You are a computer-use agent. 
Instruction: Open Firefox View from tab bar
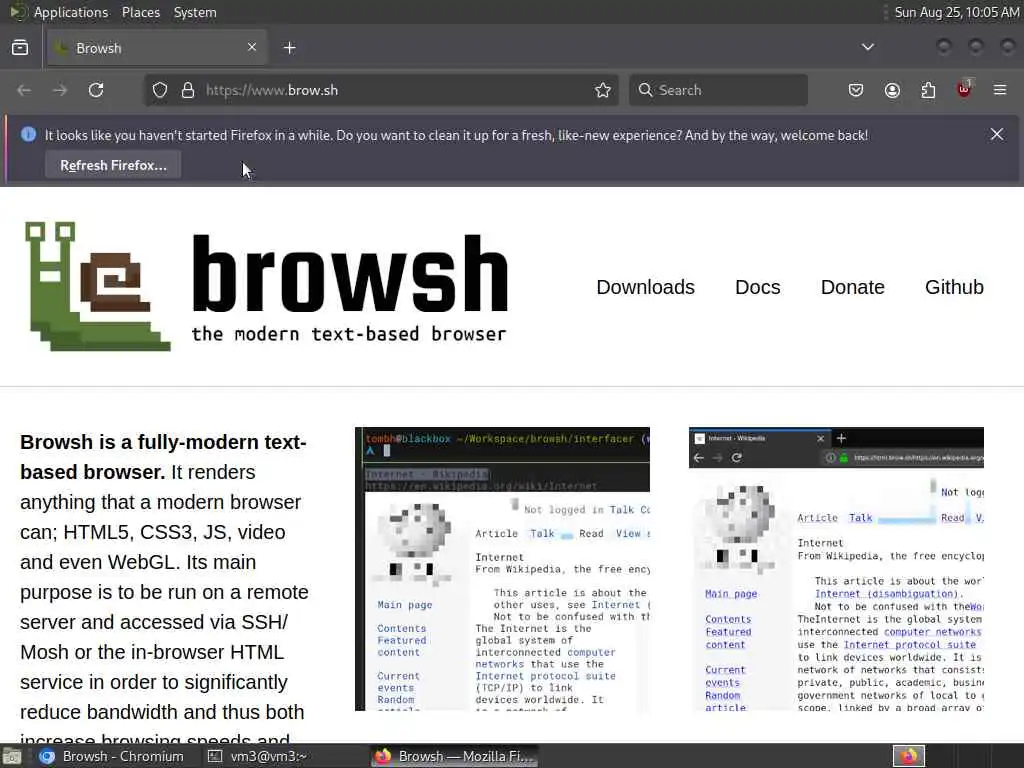(x=20, y=48)
